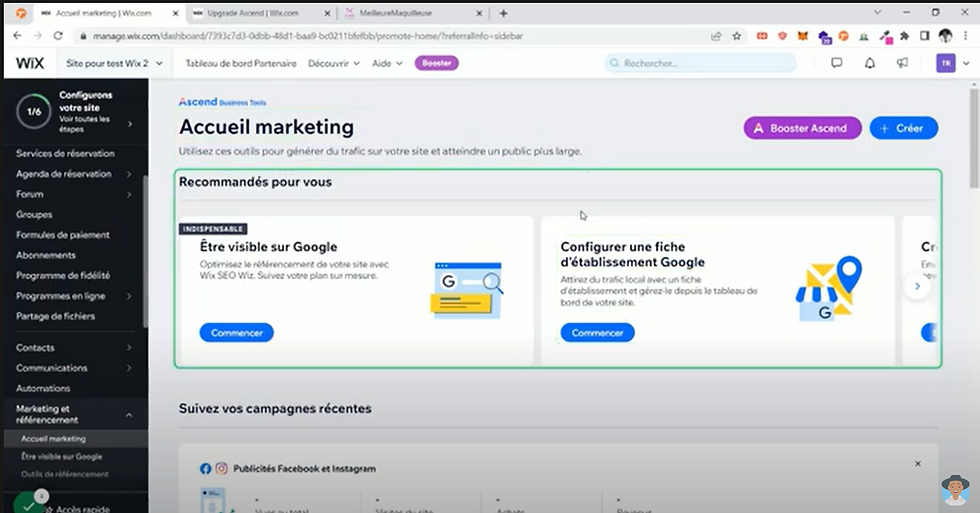Click the sidebar scrollbar thumb

[145, 251]
